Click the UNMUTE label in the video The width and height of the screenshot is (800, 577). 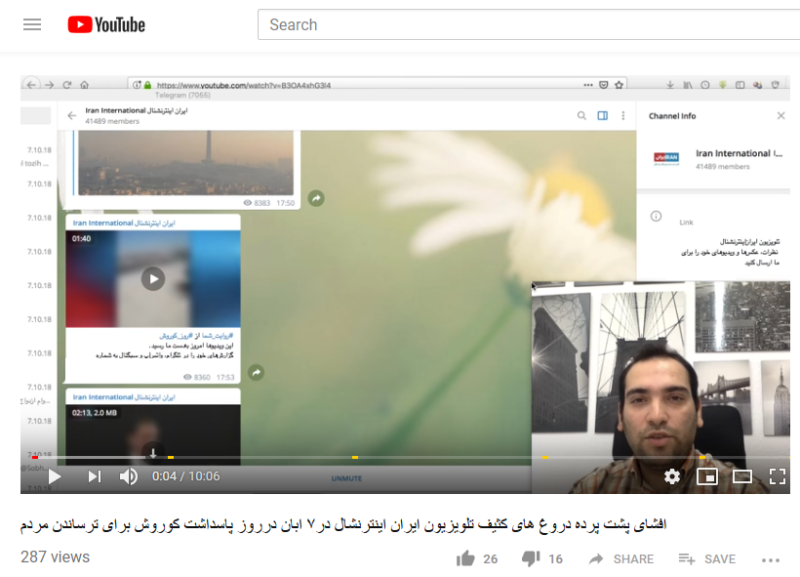(x=346, y=479)
